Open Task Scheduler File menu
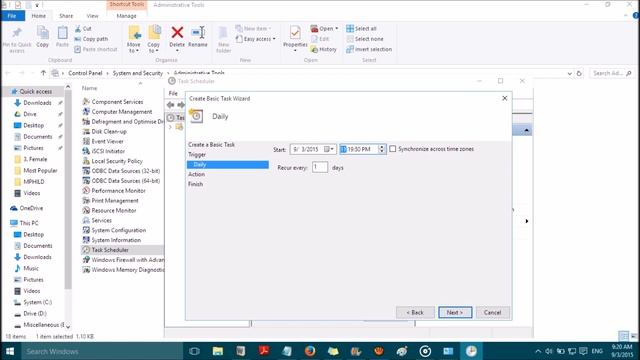 pos(173,93)
